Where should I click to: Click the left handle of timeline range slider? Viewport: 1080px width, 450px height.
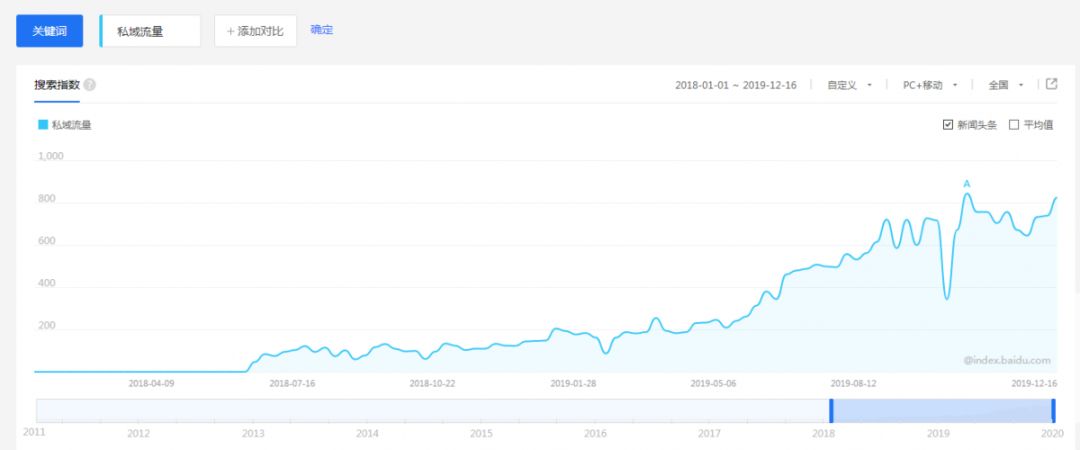coord(830,410)
